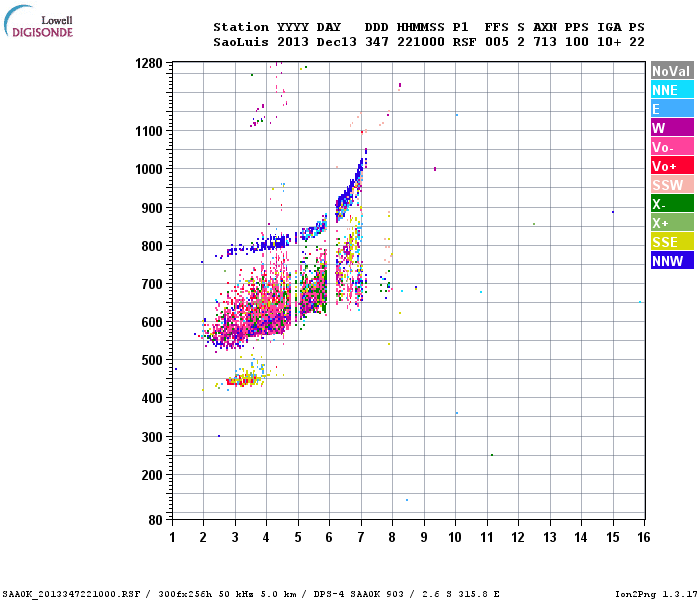The width and height of the screenshot is (700, 600).
Task: Click the x-axis frequency label '9'
Action: (x=424, y=537)
